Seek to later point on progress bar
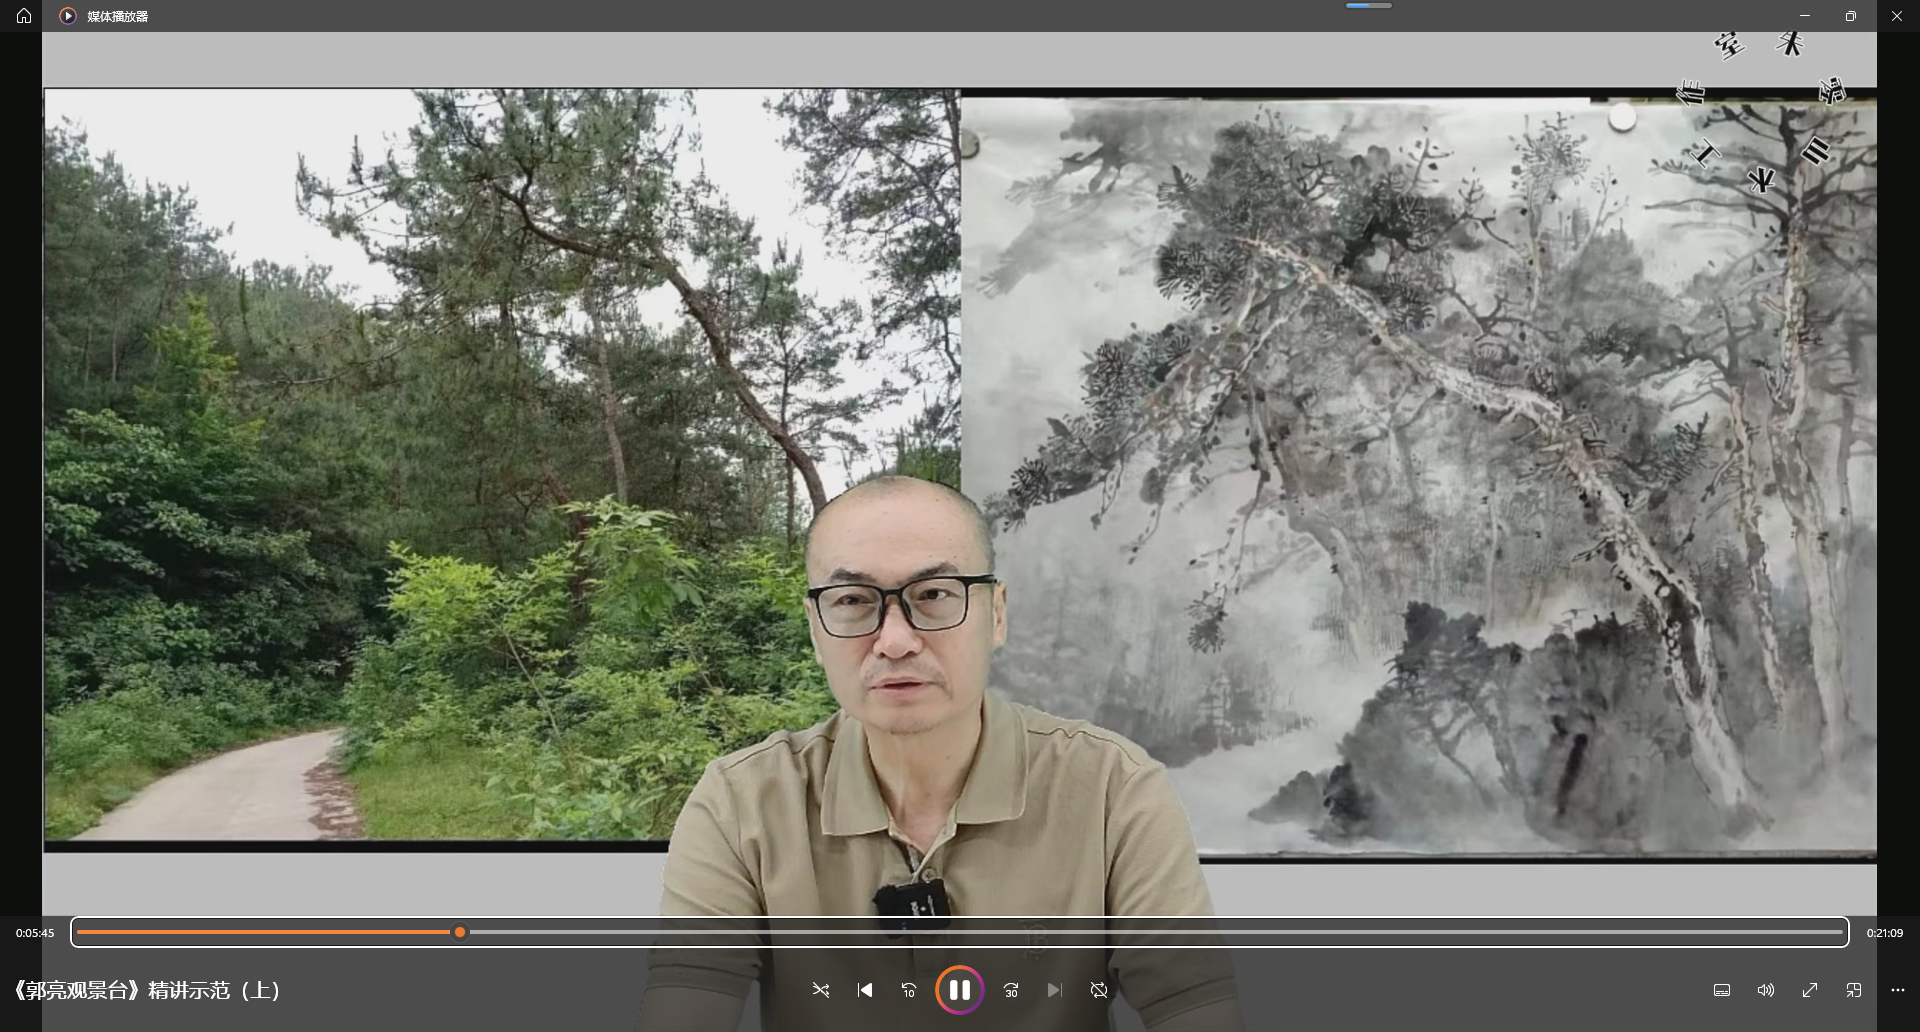 [1155, 932]
